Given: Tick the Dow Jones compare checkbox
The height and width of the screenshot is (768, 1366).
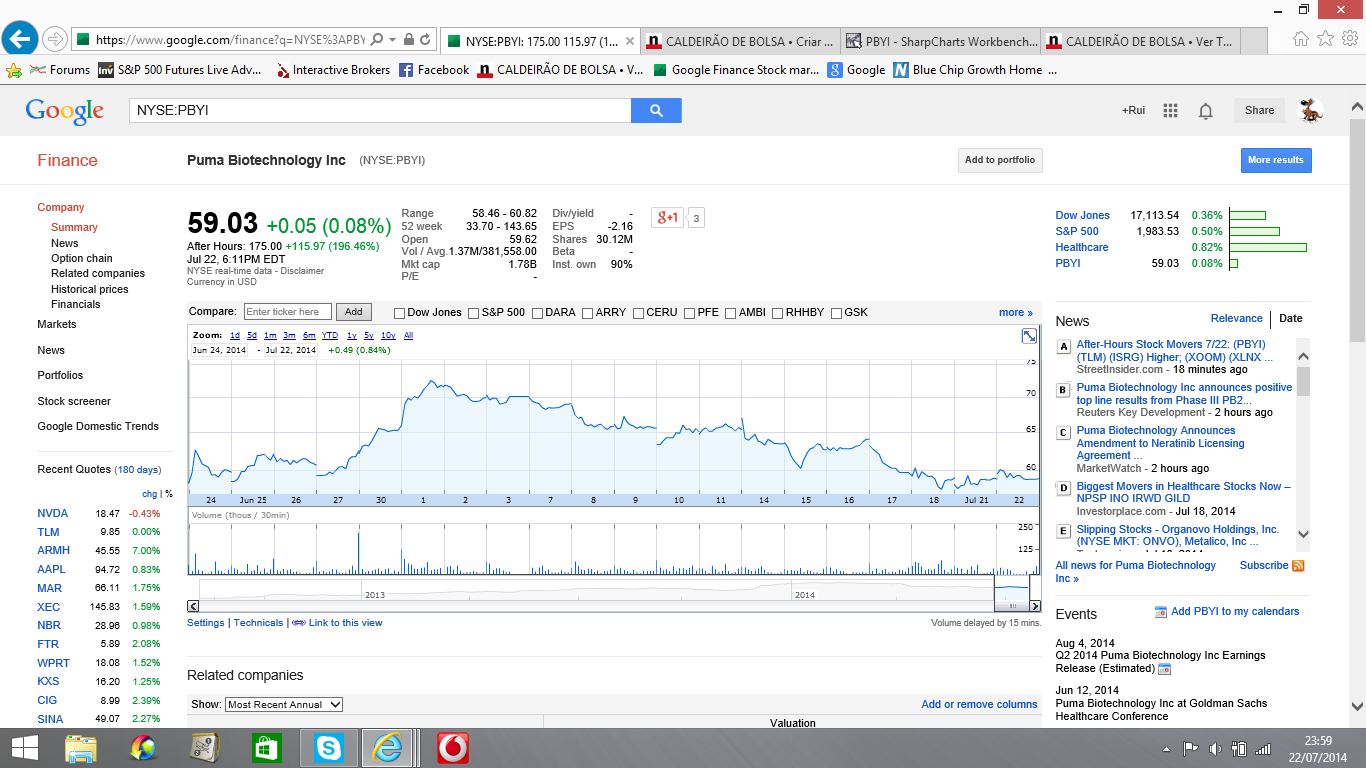Looking at the screenshot, I should pyautogui.click(x=400, y=313).
